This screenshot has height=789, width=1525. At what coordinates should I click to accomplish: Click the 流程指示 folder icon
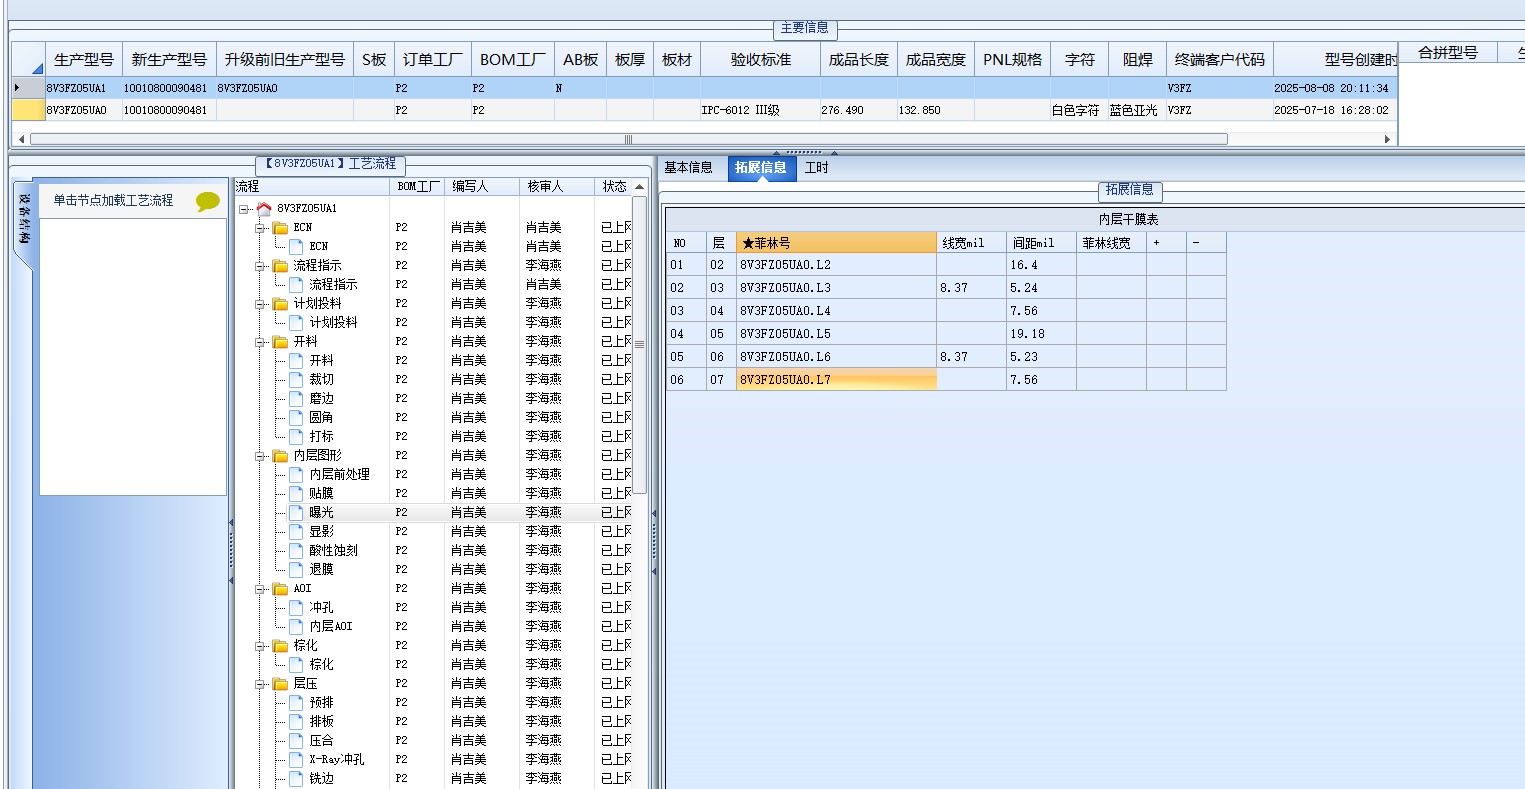point(280,265)
